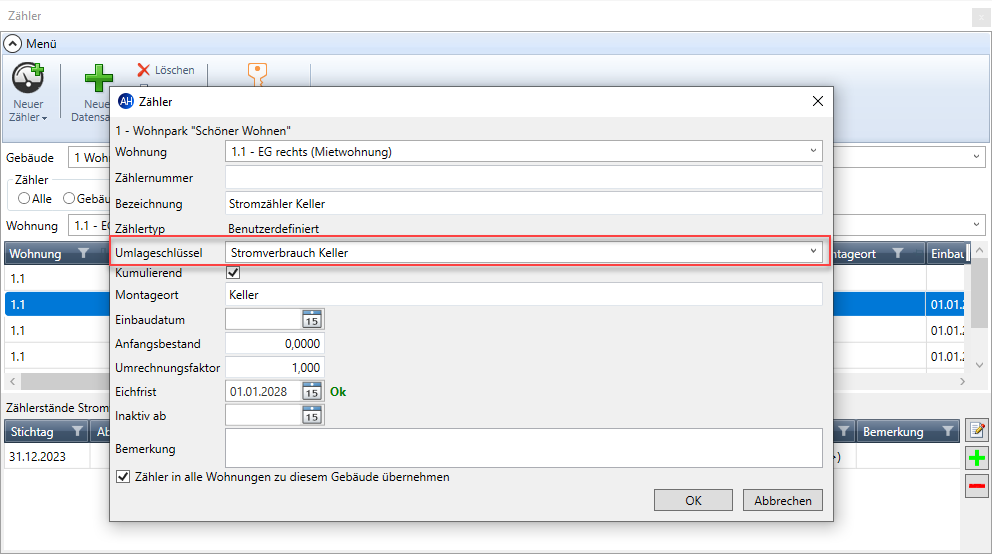Screen dimensions: 992x554
Task: Click the edit reading pencil icon
Action: [x=976, y=430]
